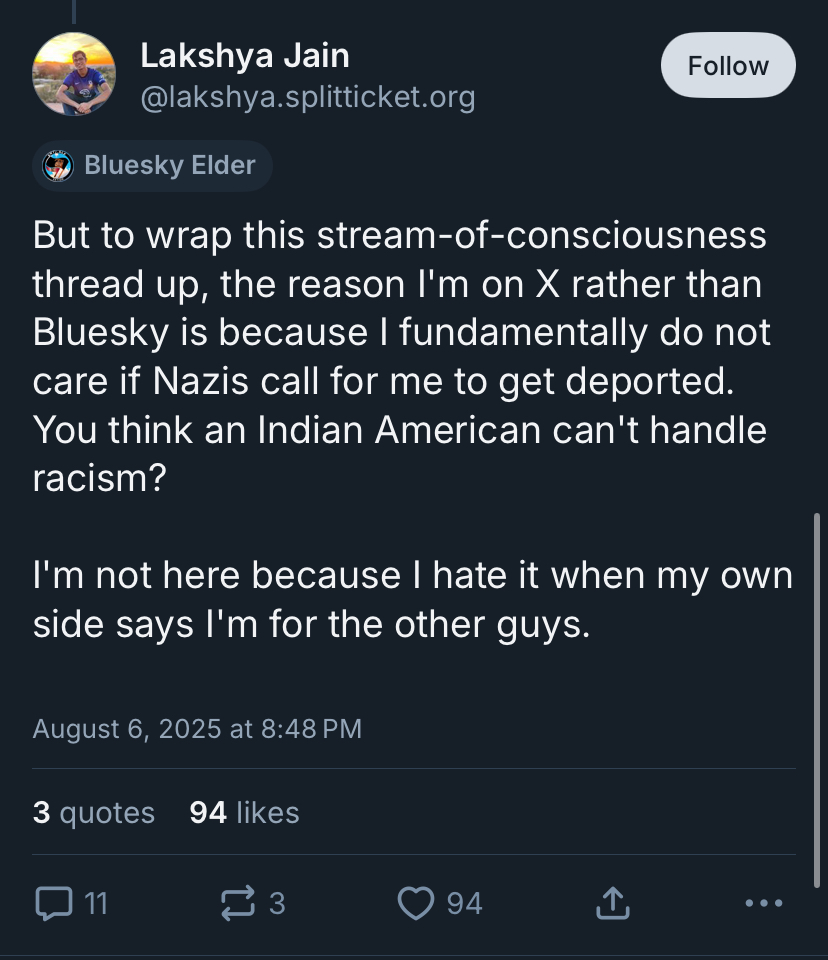Open the @lakshya.splitticket.org handle link

(307, 98)
